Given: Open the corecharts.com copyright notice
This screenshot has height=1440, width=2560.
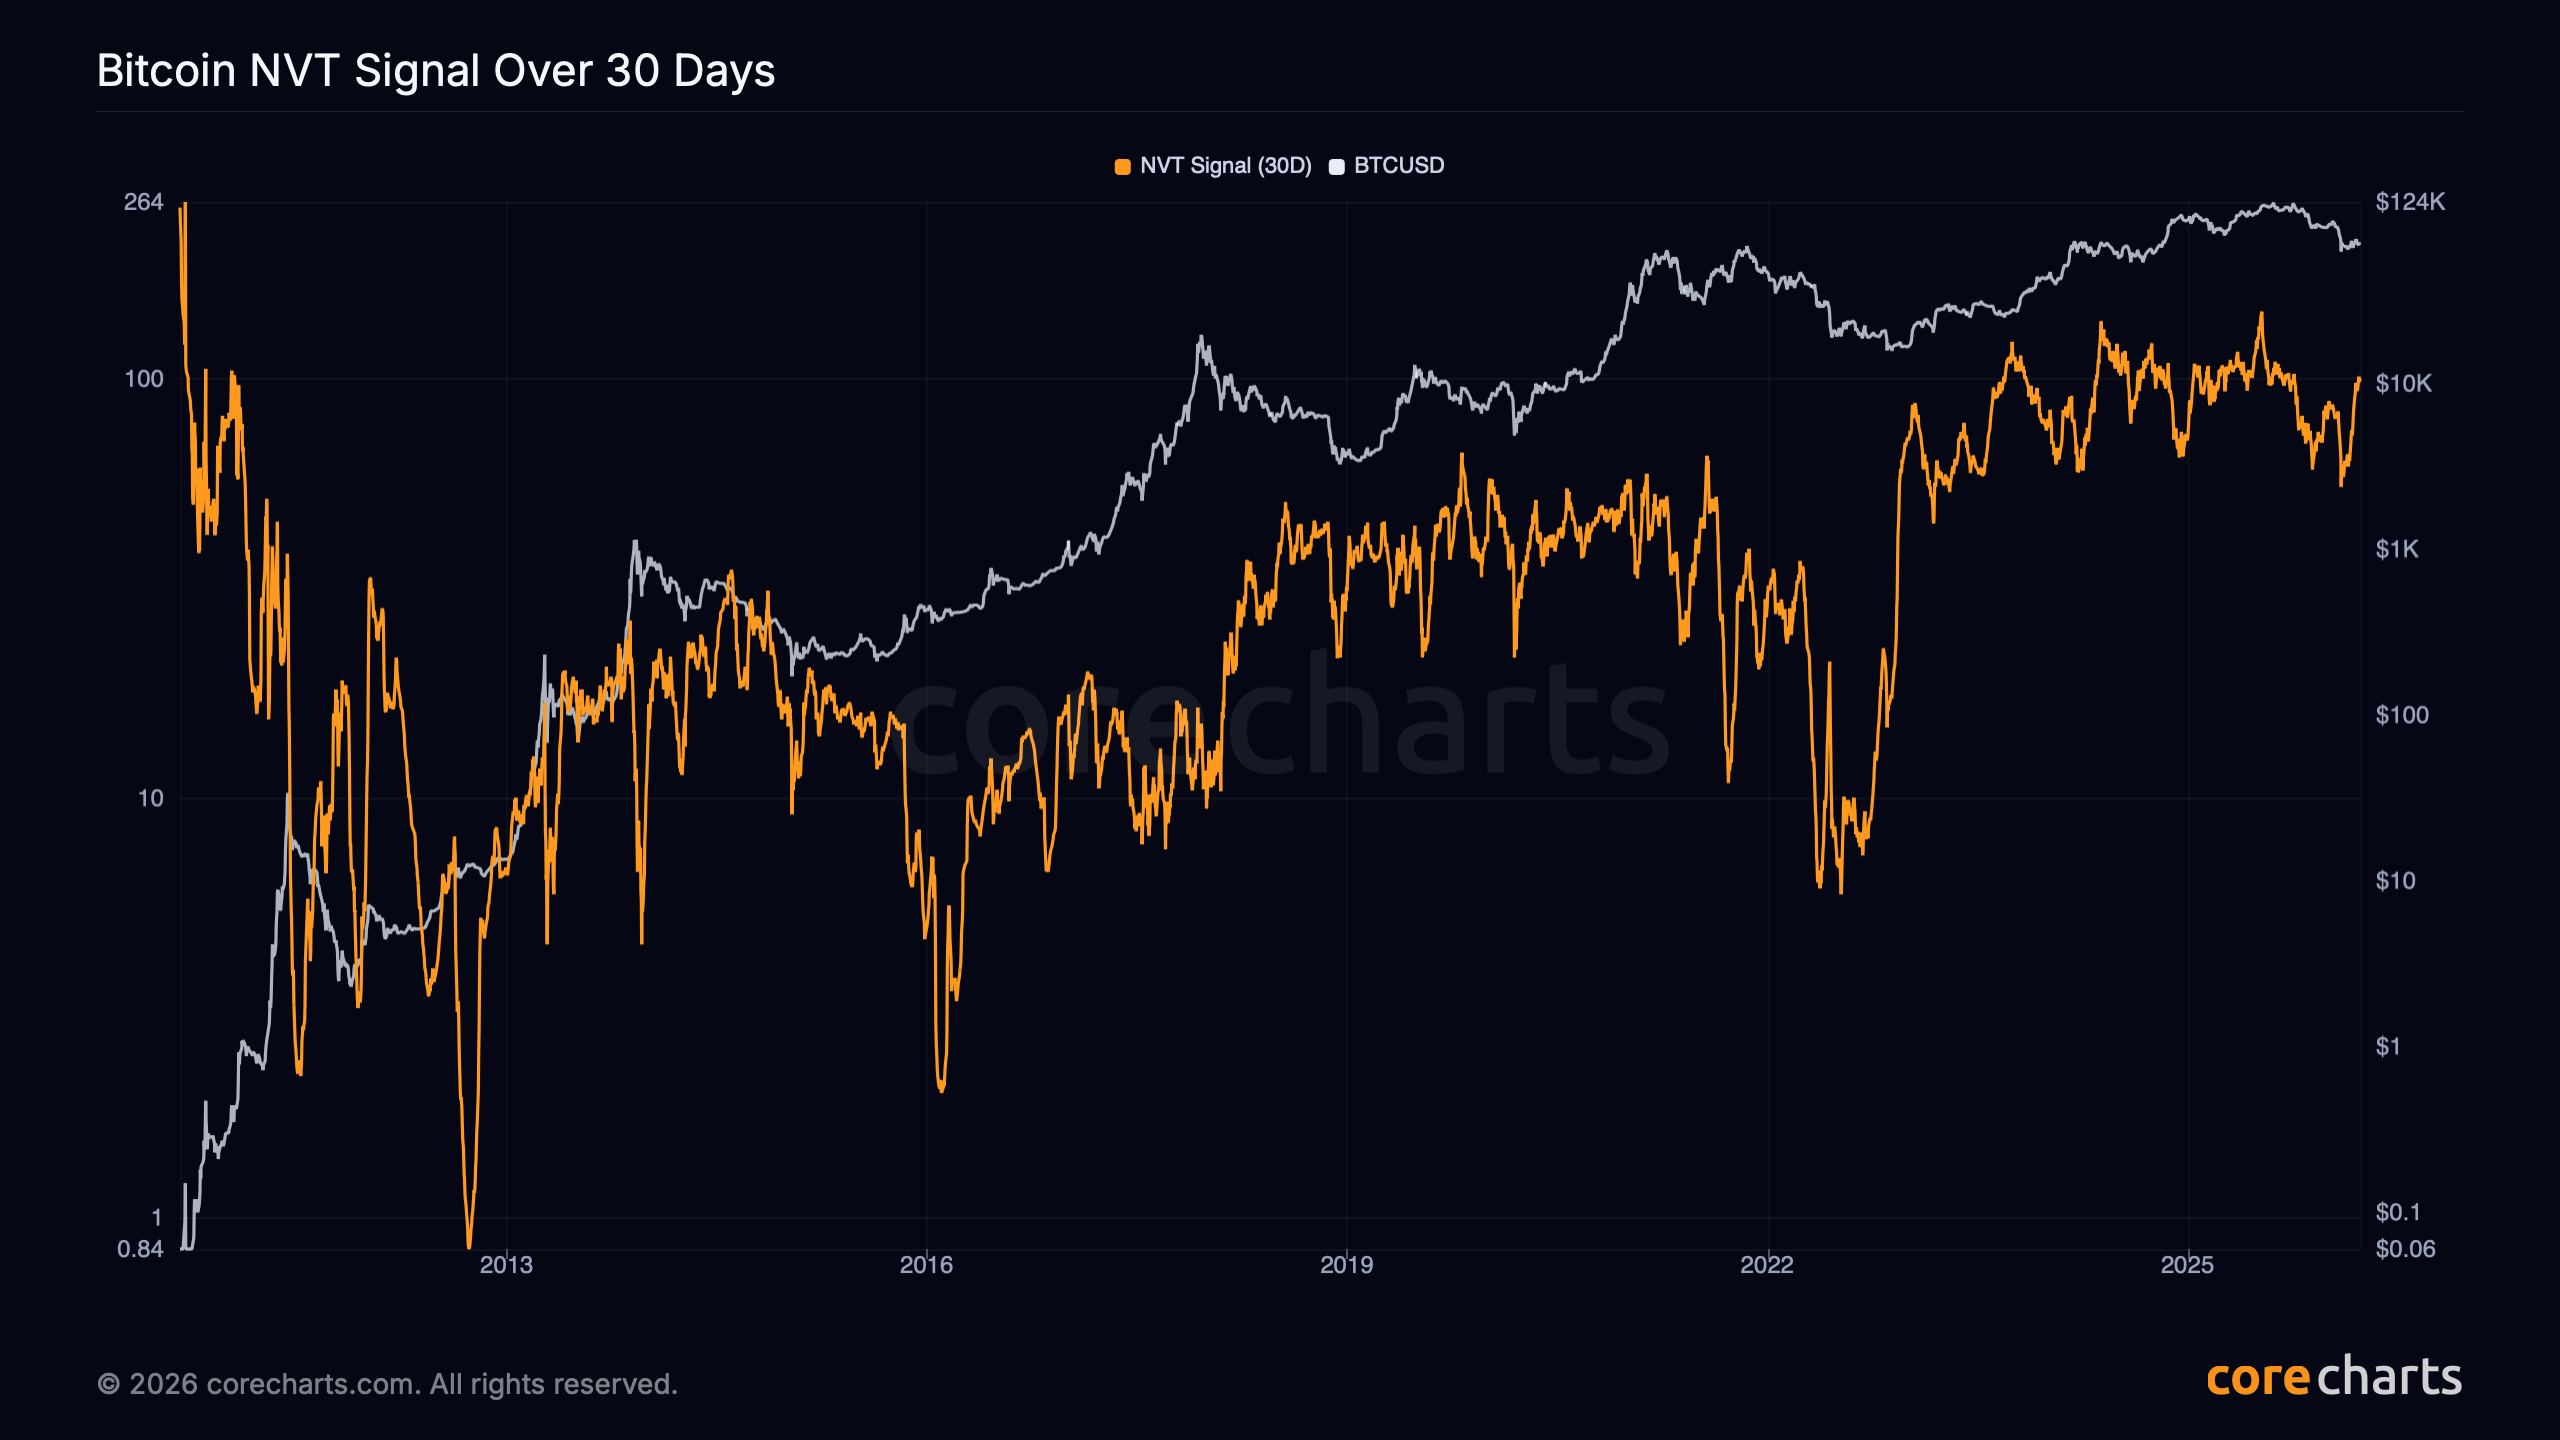Looking at the screenshot, I should point(387,1384).
